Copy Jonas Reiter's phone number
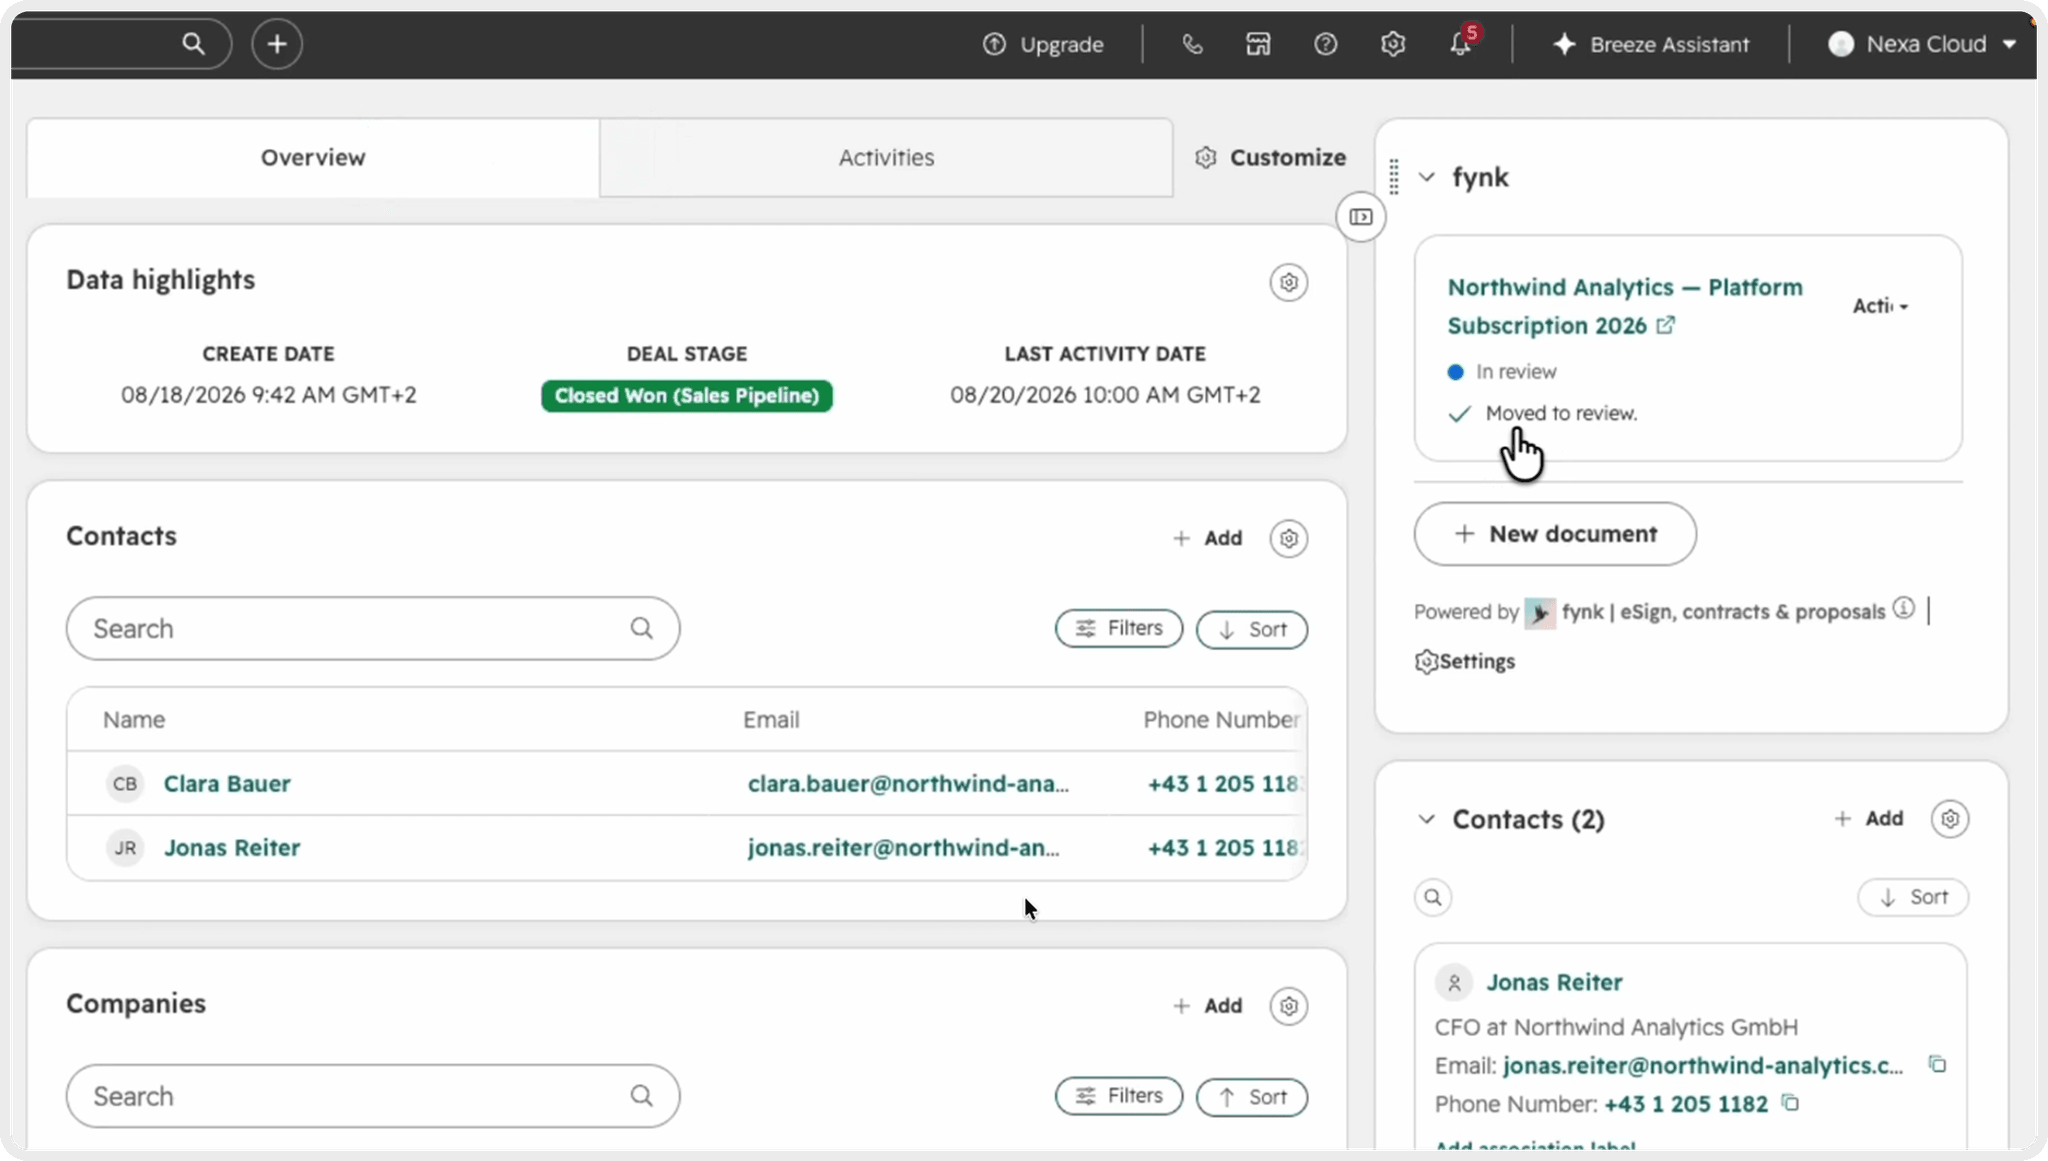The image size is (2048, 1161). 1791,1104
